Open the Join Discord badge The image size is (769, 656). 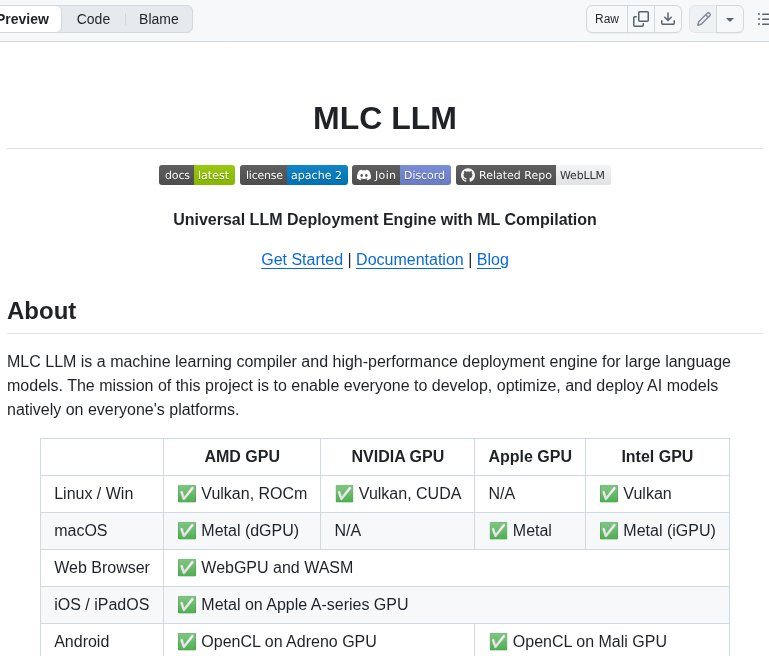tap(401, 175)
